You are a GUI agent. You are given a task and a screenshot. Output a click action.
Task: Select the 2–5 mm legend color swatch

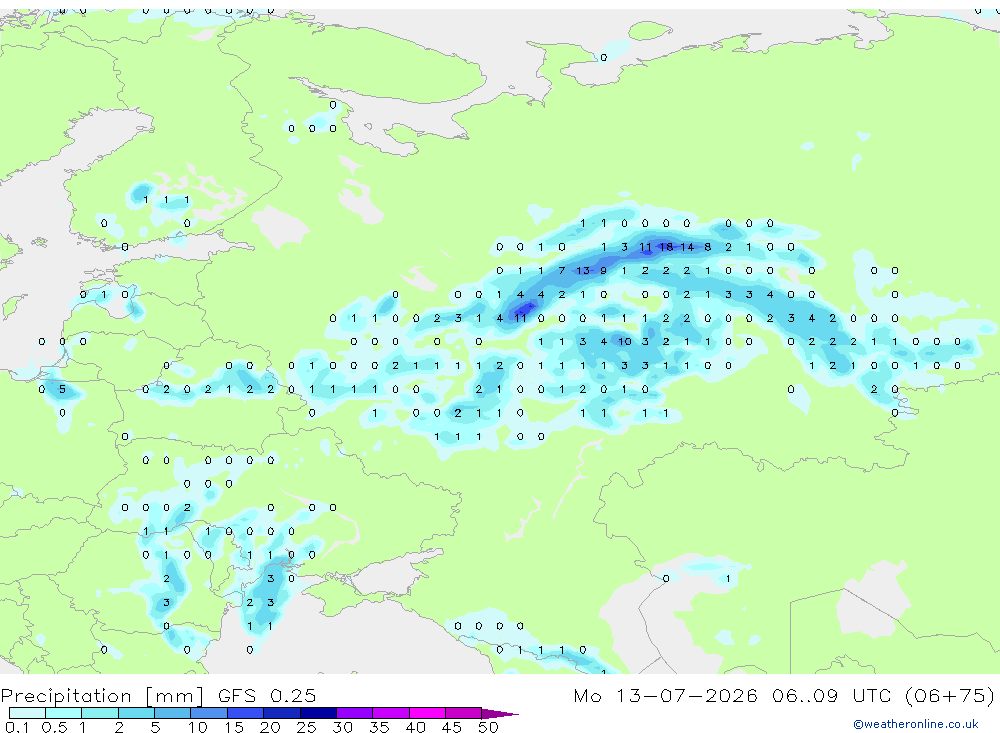136,713
